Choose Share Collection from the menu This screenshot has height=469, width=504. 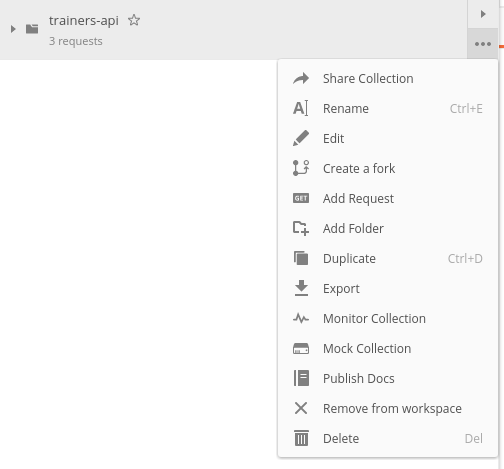point(388,79)
